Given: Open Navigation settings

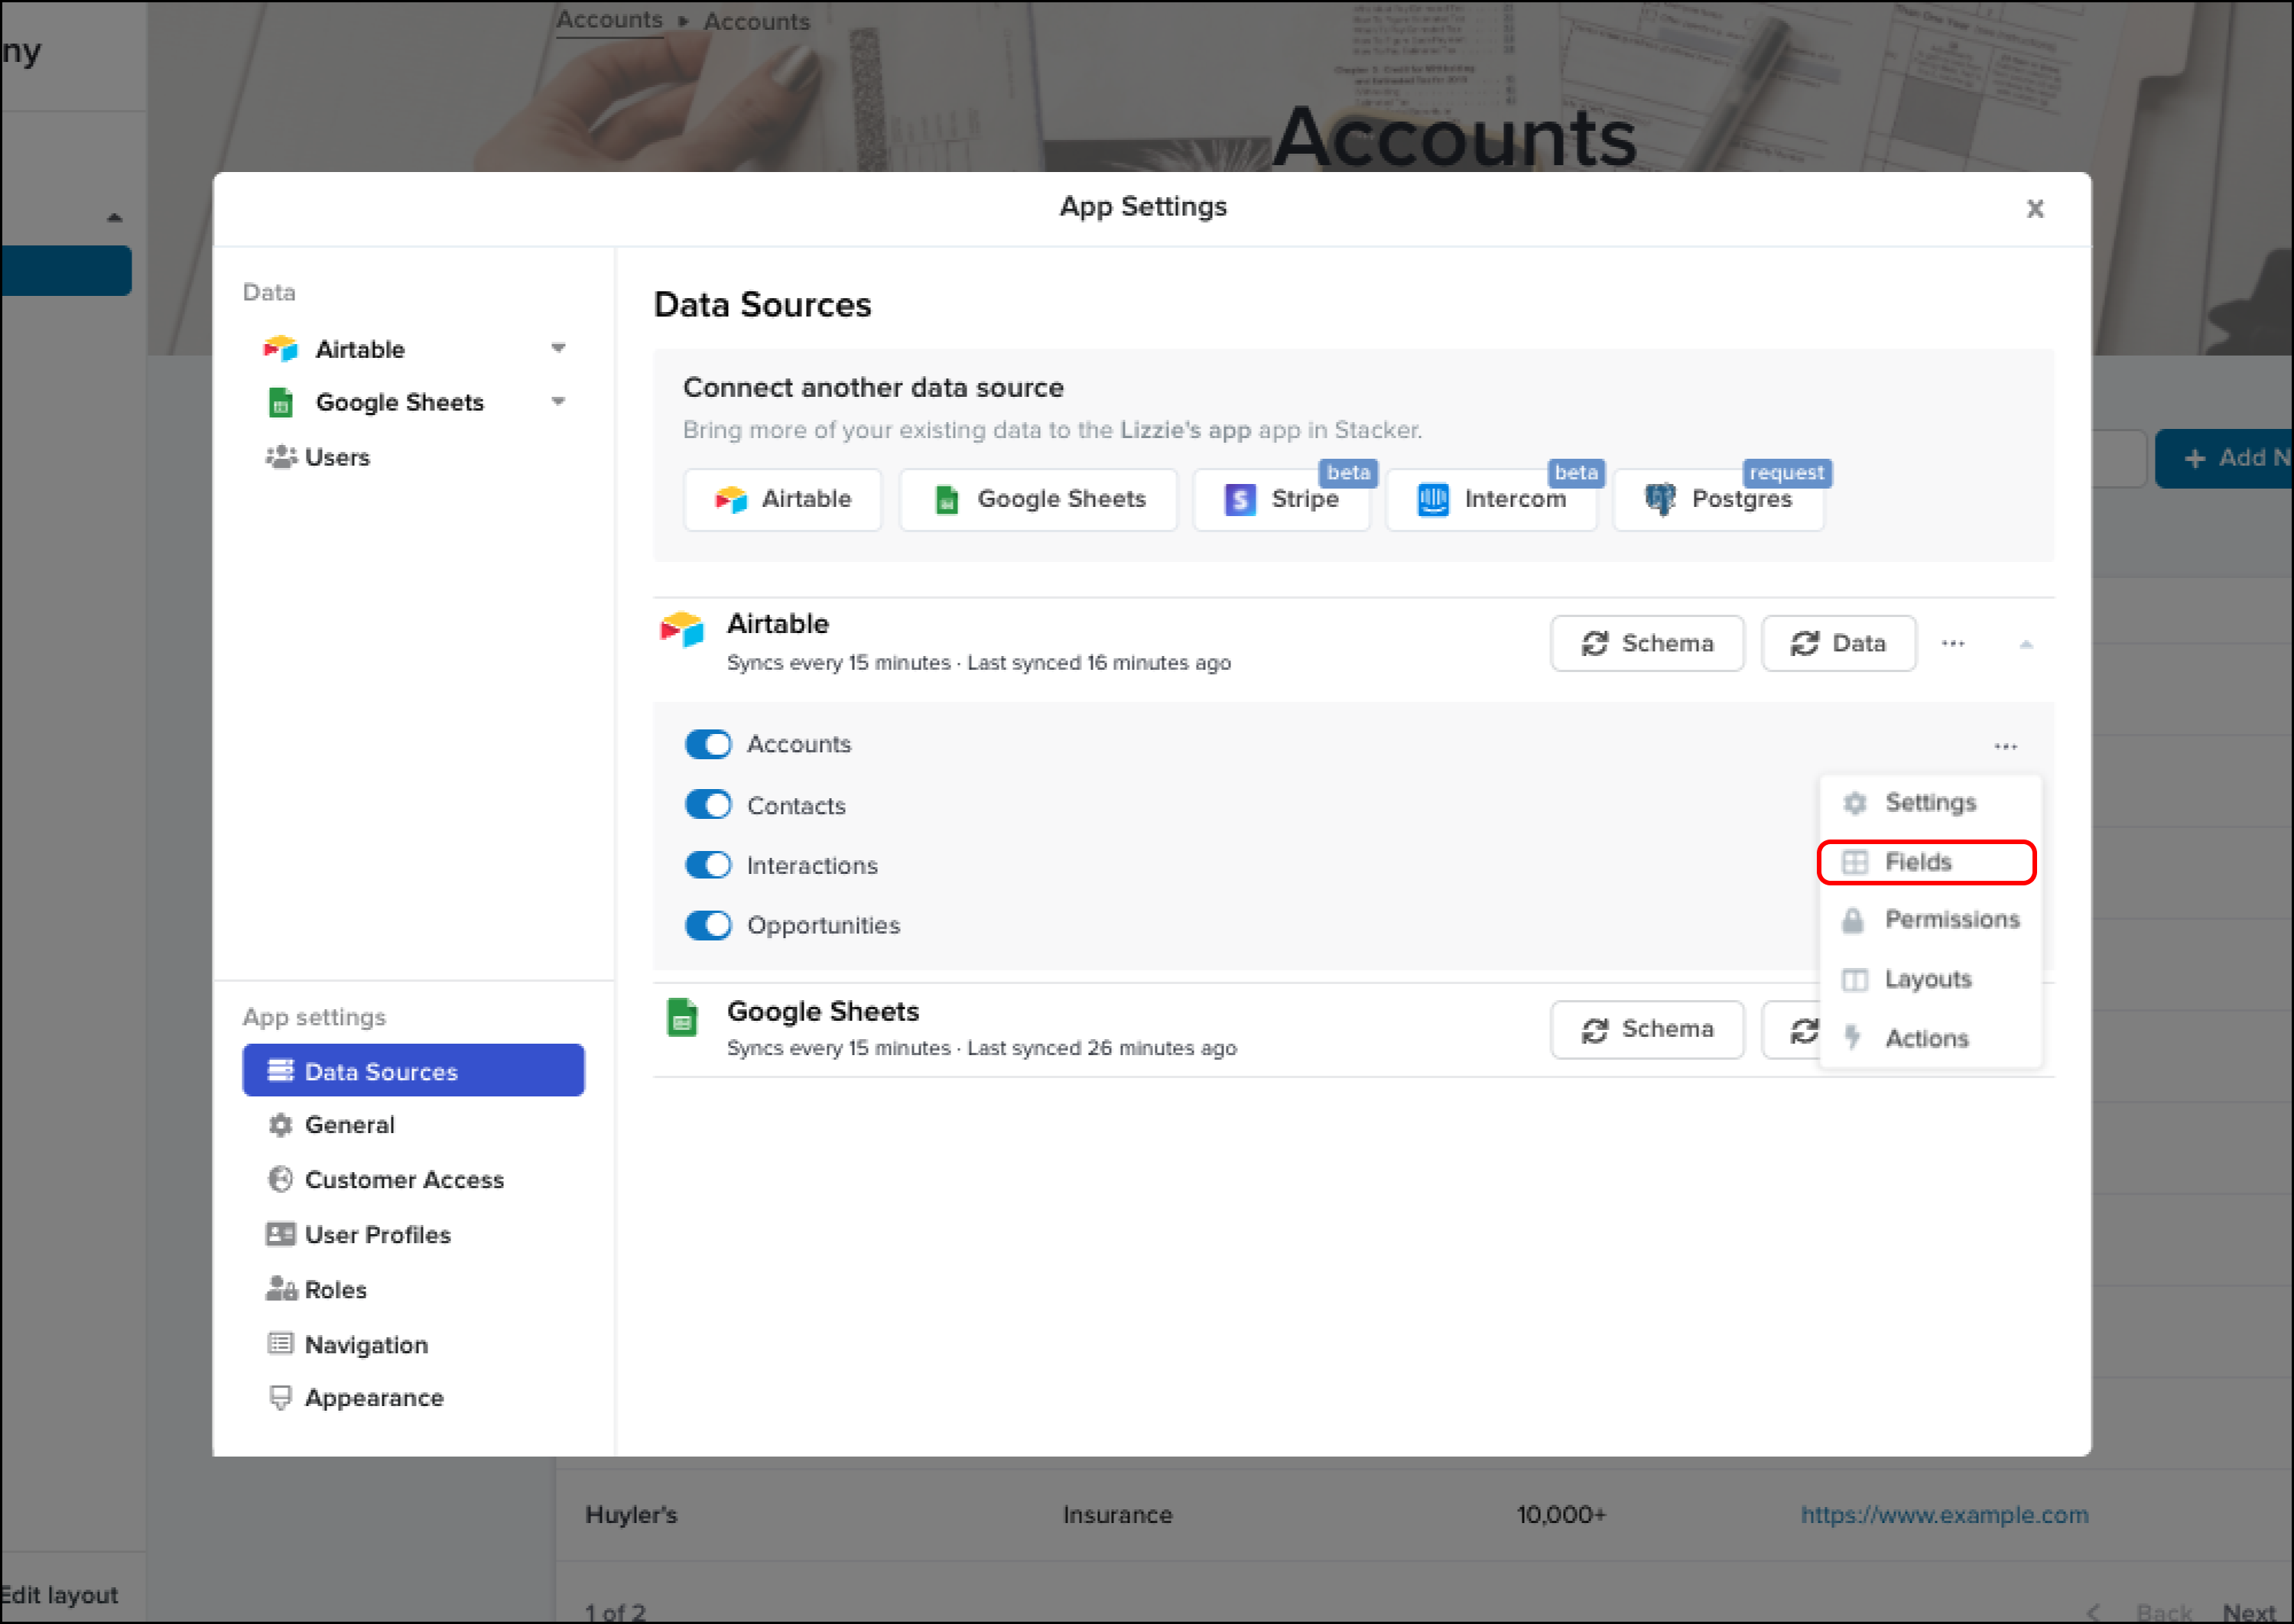Looking at the screenshot, I should (x=413, y=1344).
